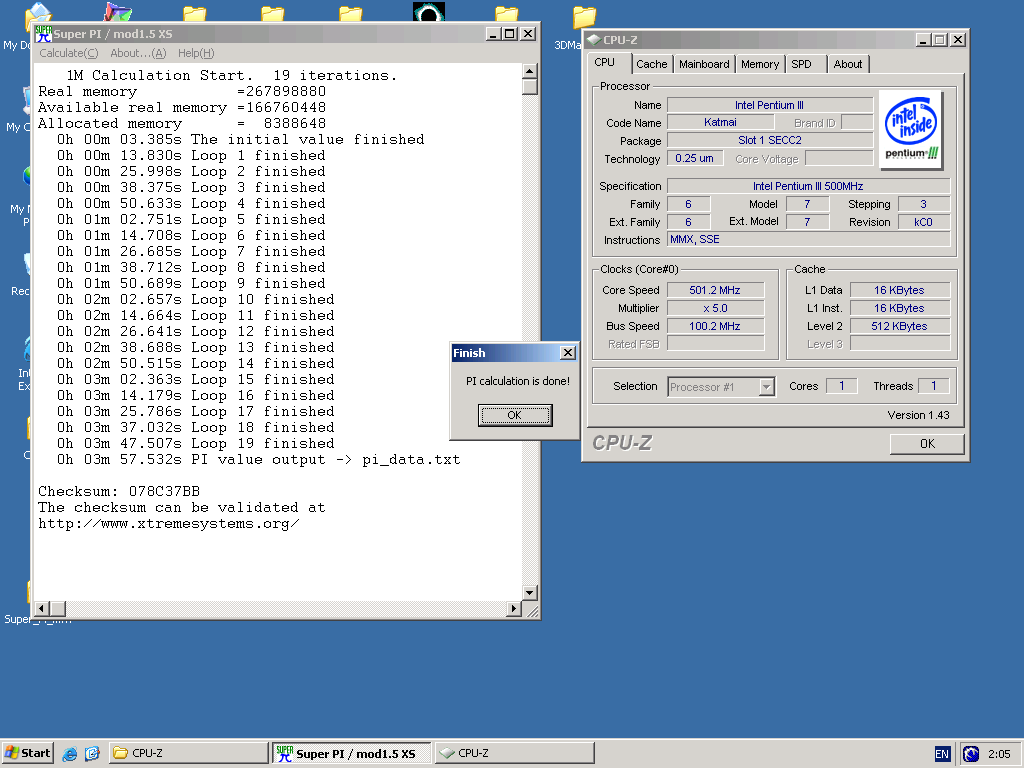Screen dimensions: 1024x768
Task: Open the black circle desktop icon
Action: 429,12
